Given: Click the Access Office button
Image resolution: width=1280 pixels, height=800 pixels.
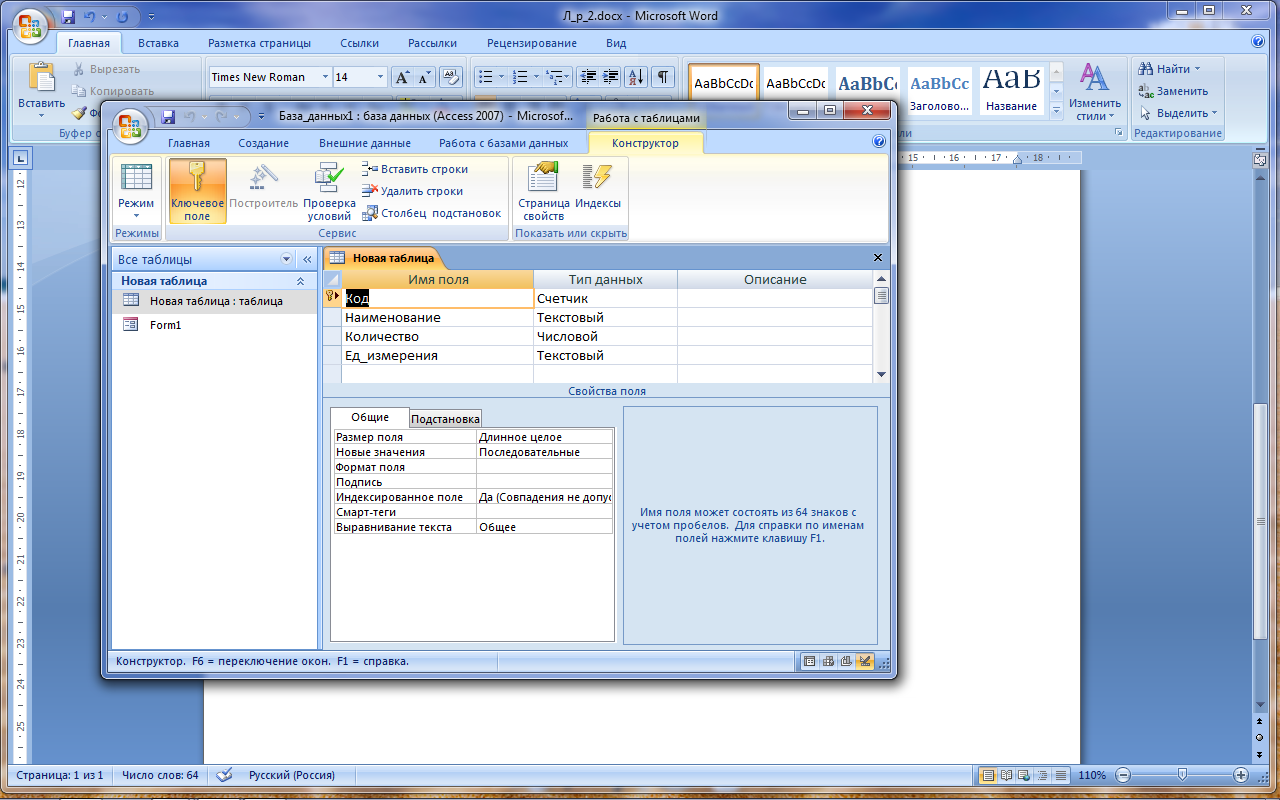Looking at the screenshot, I should [132, 124].
